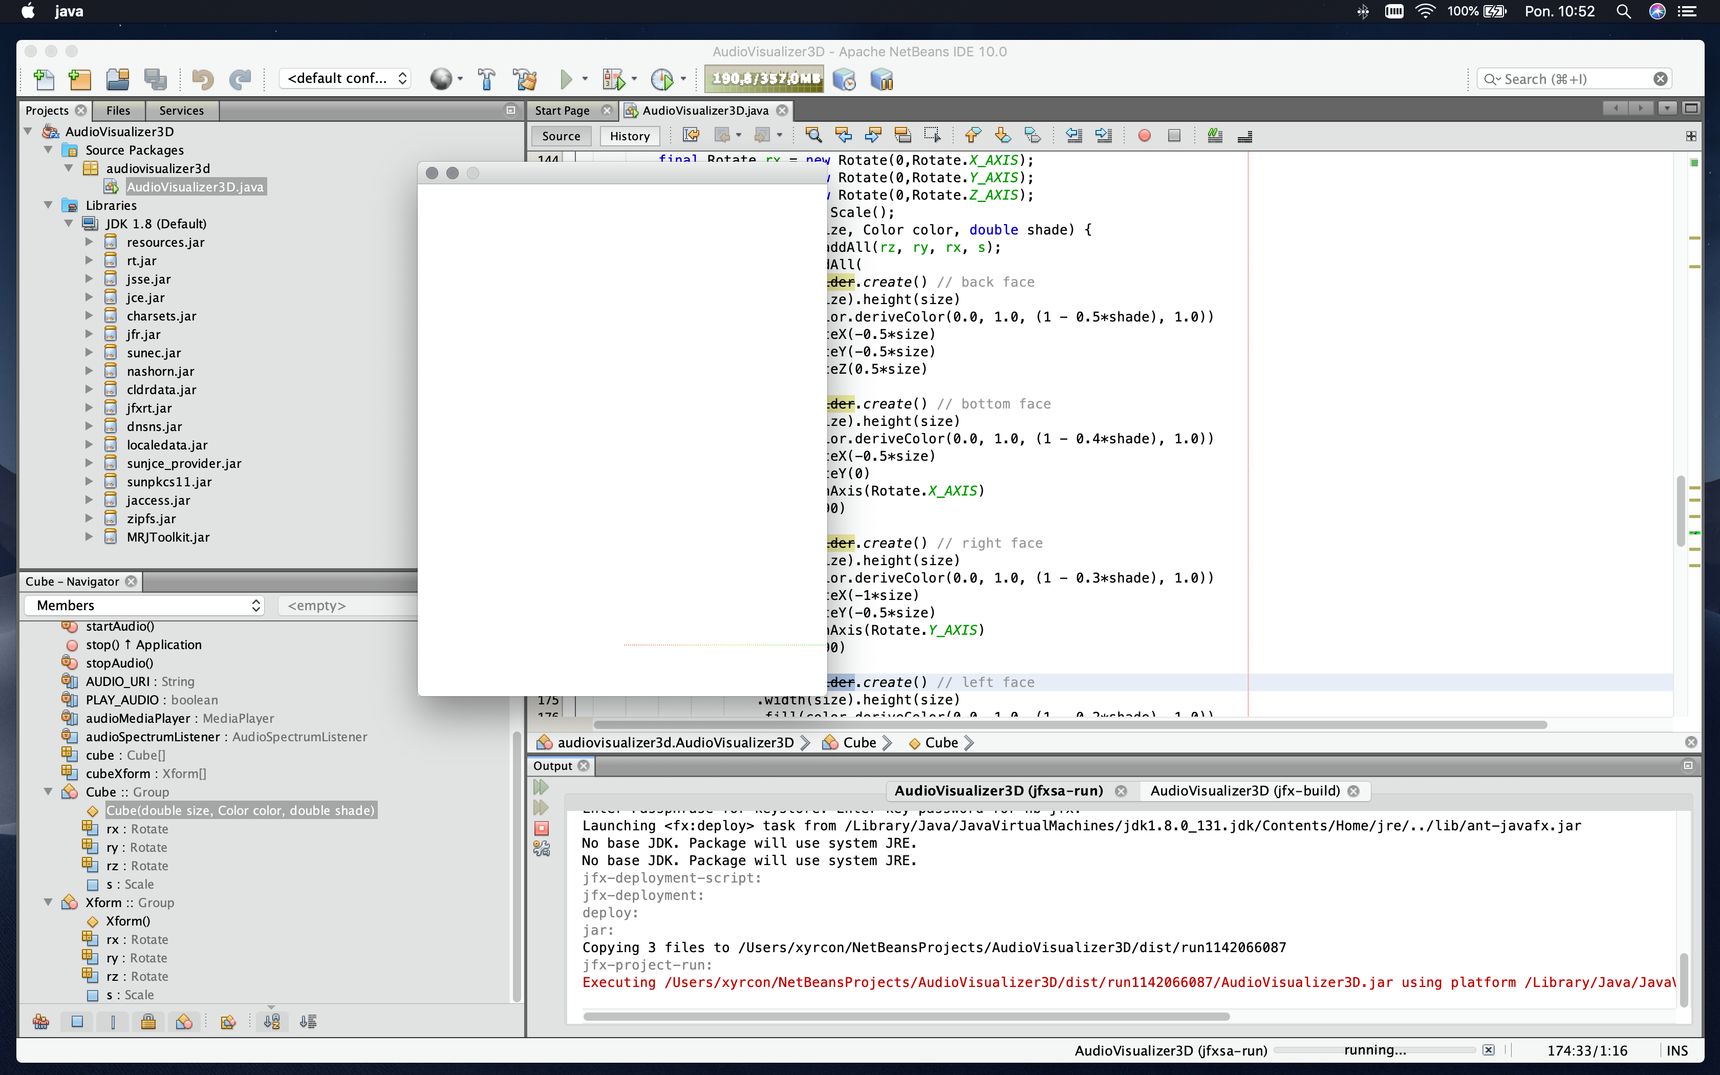
Task: Switch to Start Page tab
Action: coord(562,111)
